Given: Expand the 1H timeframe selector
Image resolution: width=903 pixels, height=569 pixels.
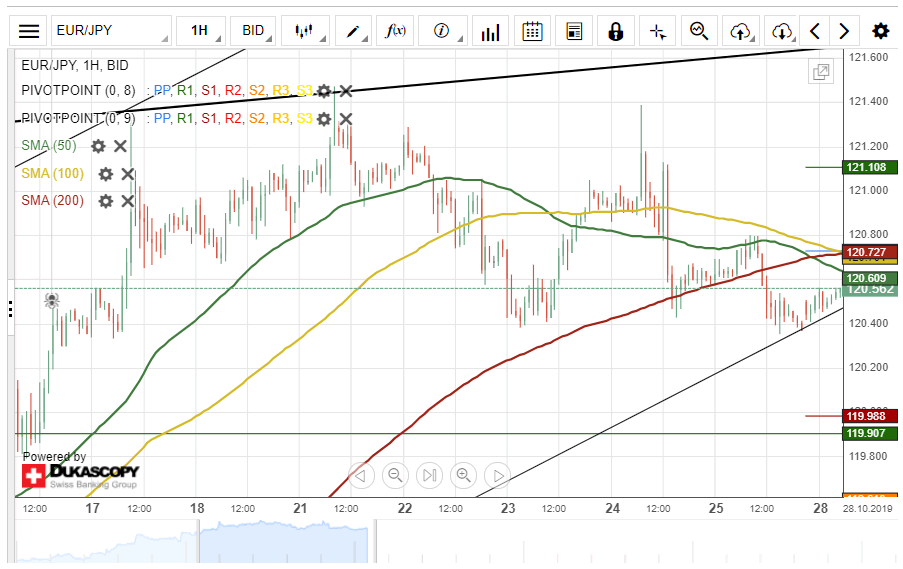Looking at the screenshot, I should point(200,31).
